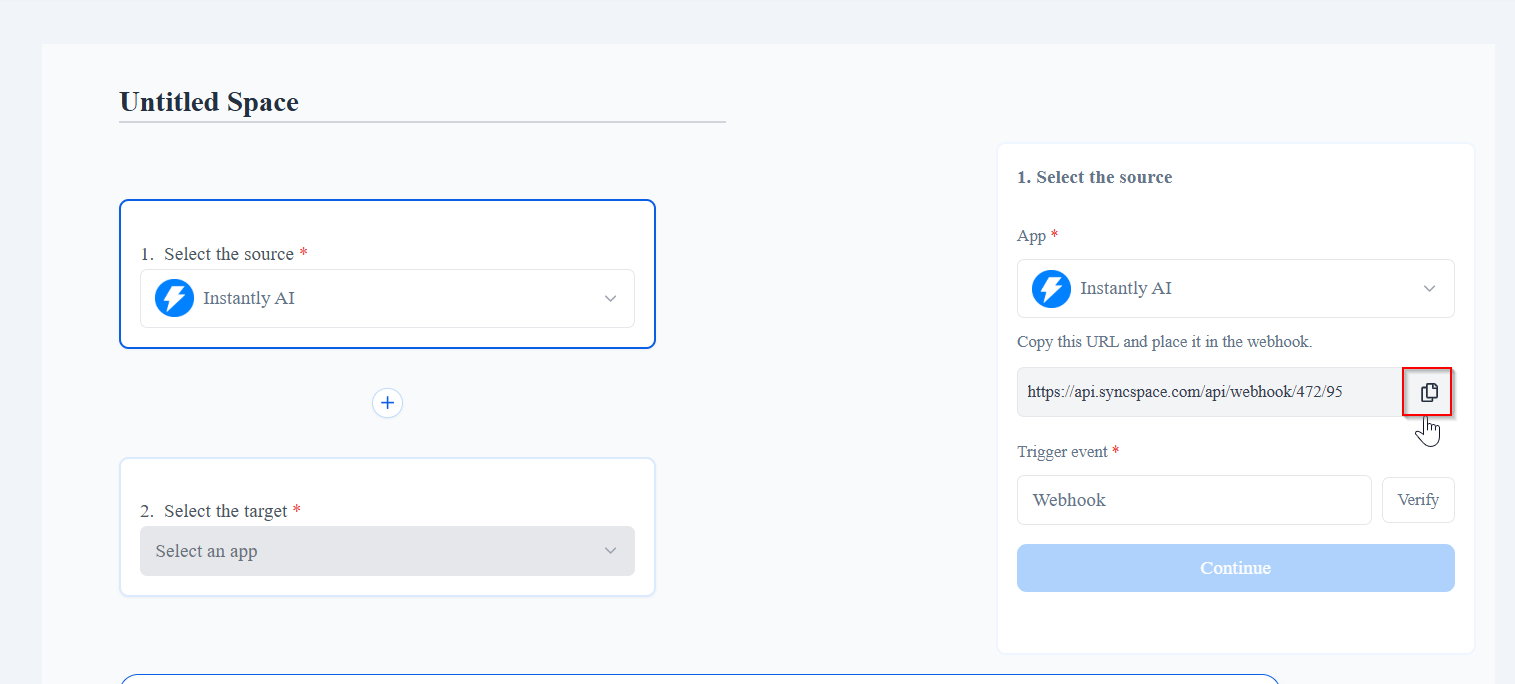Click the Instantly AI logo in App field

point(1051,289)
